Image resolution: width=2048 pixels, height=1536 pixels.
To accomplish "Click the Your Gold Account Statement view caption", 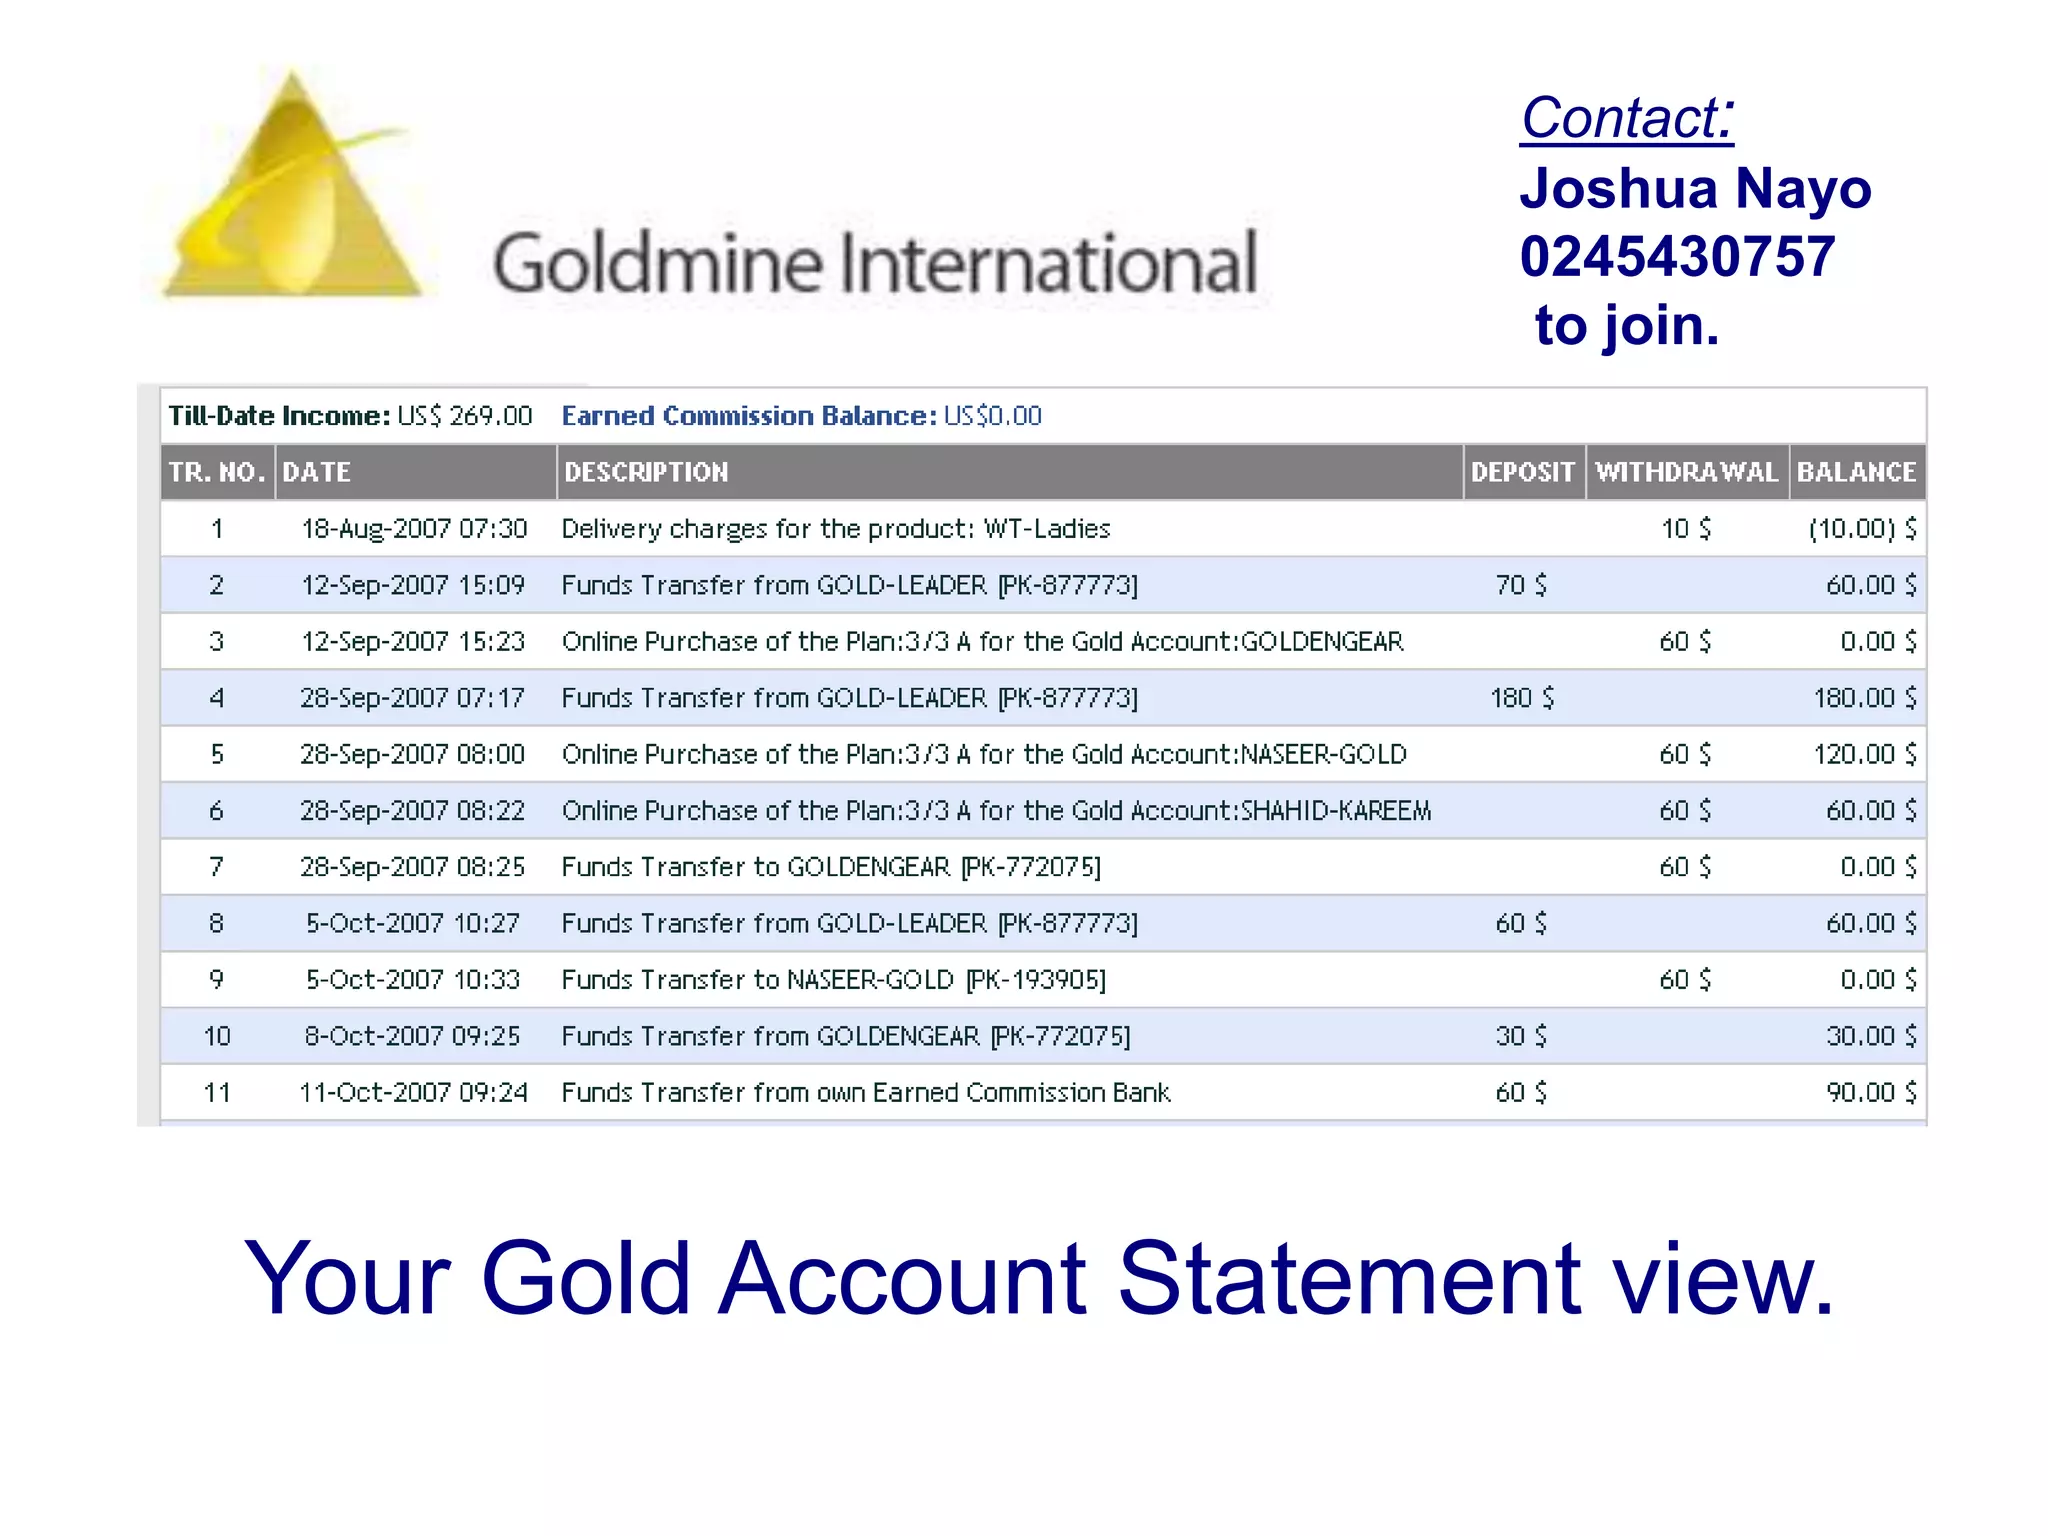I will pyautogui.click(x=1039, y=1277).
